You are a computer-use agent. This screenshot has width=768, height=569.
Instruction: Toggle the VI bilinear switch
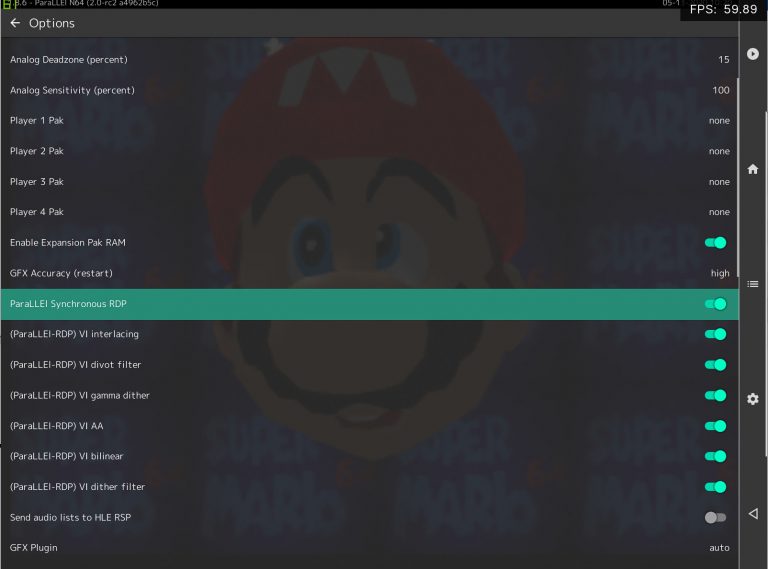[x=715, y=456]
